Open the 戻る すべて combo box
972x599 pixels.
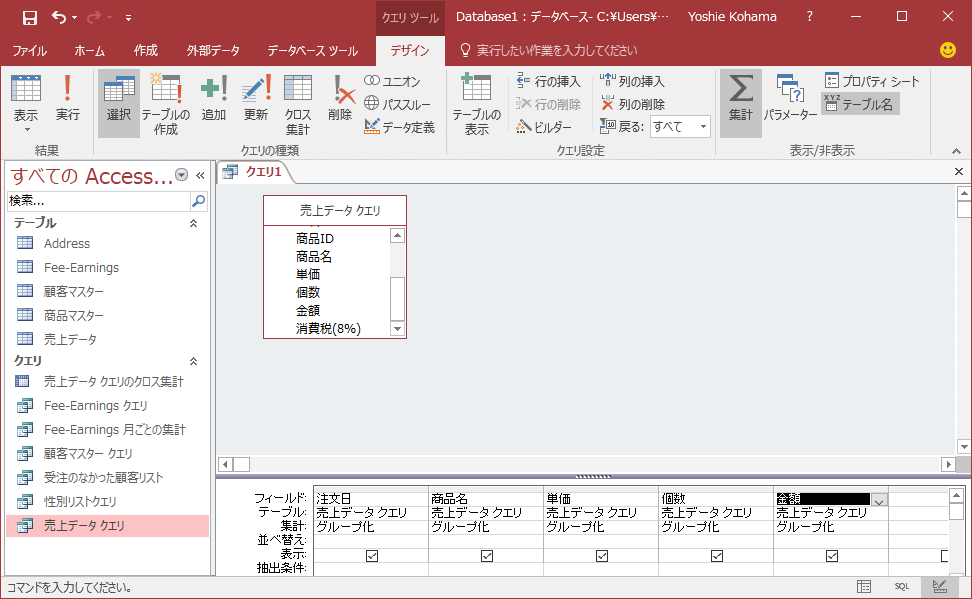[679, 127]
